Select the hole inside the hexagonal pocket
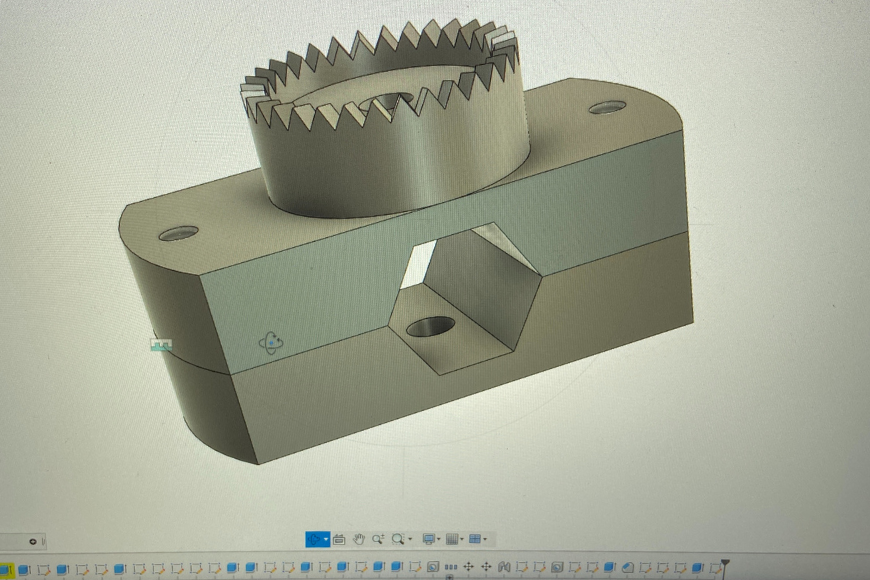 [x=431, y=326]
